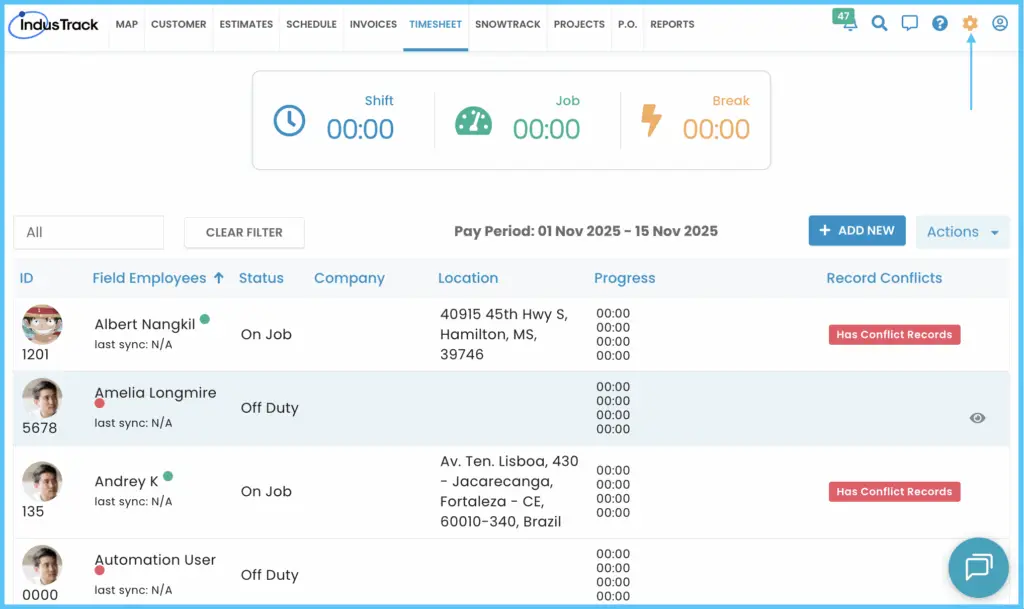1024x609 pixels.
Task: Click the ADD NEW button
Action: pyautogui.click(x=857, y=230)
